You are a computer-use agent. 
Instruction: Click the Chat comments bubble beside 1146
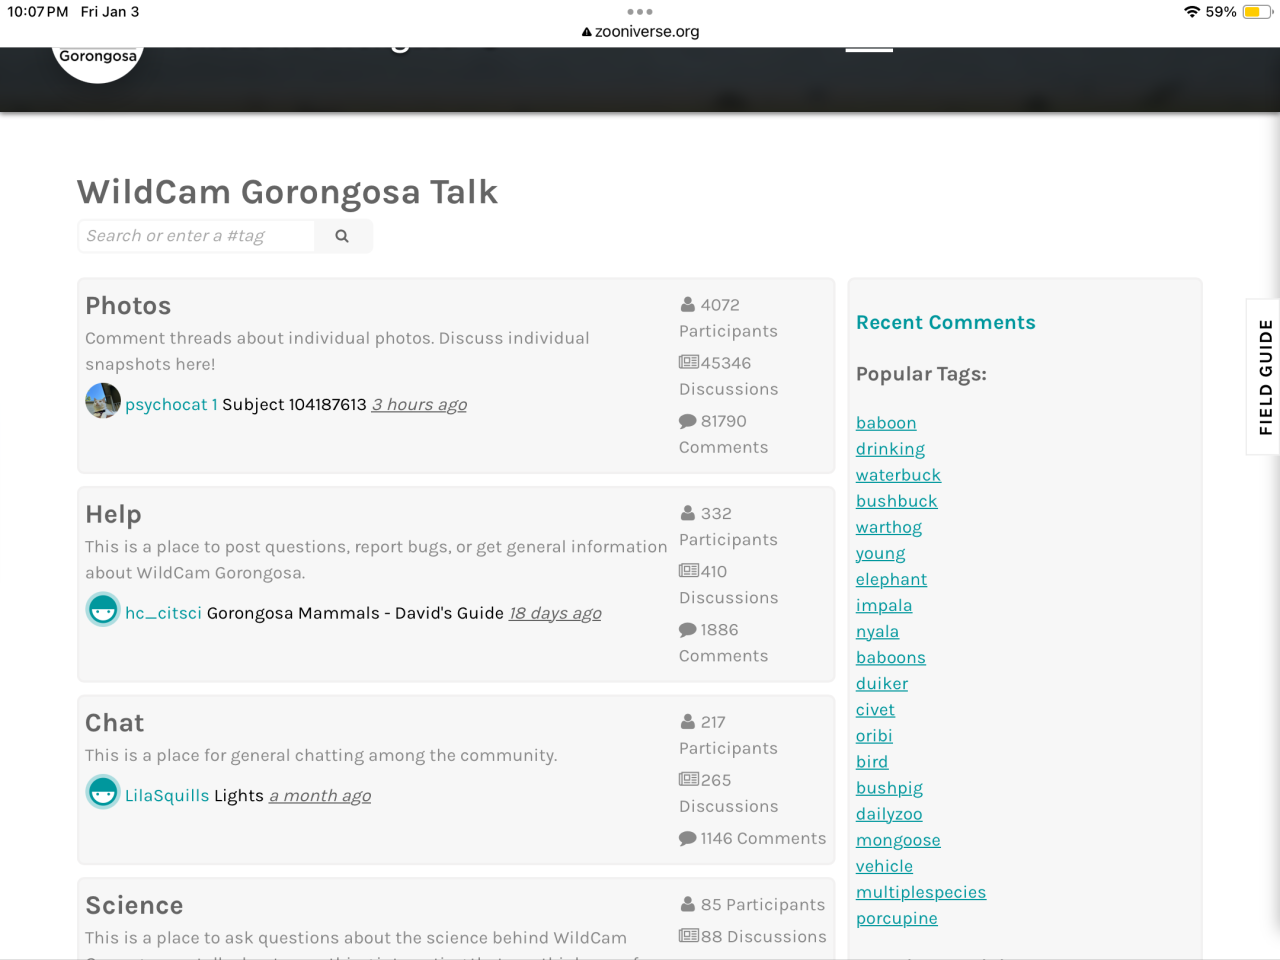coord(688,838)
